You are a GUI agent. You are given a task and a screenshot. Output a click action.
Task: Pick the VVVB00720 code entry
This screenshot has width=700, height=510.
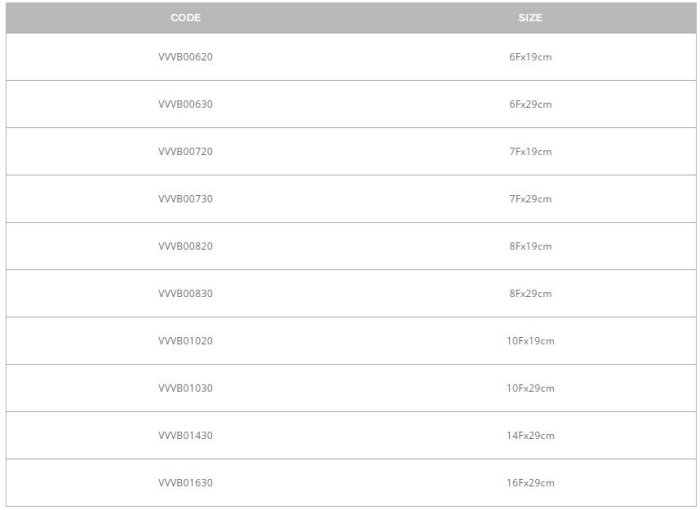186,152
